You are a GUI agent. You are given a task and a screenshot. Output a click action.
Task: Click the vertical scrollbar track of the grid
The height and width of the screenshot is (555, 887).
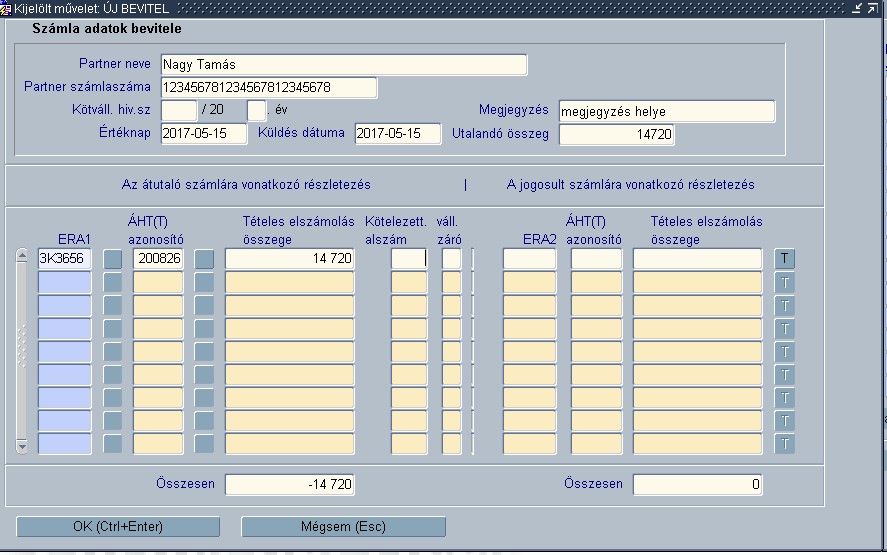pos(21,351)
